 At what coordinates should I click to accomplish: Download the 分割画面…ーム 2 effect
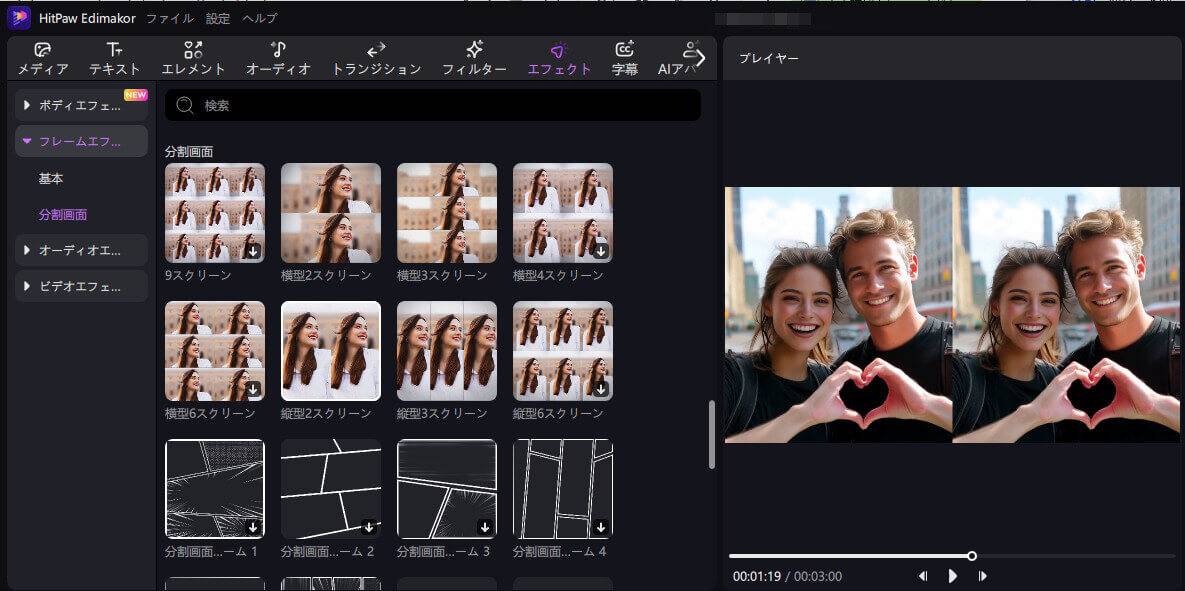(x=369, y=527)
